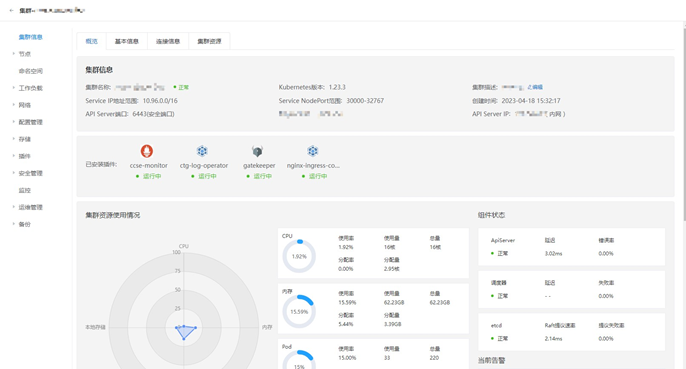The height and width of the screenshot is (369, 686).
Task: Click the 当前告警 heading
Action: tap(491, 360)
